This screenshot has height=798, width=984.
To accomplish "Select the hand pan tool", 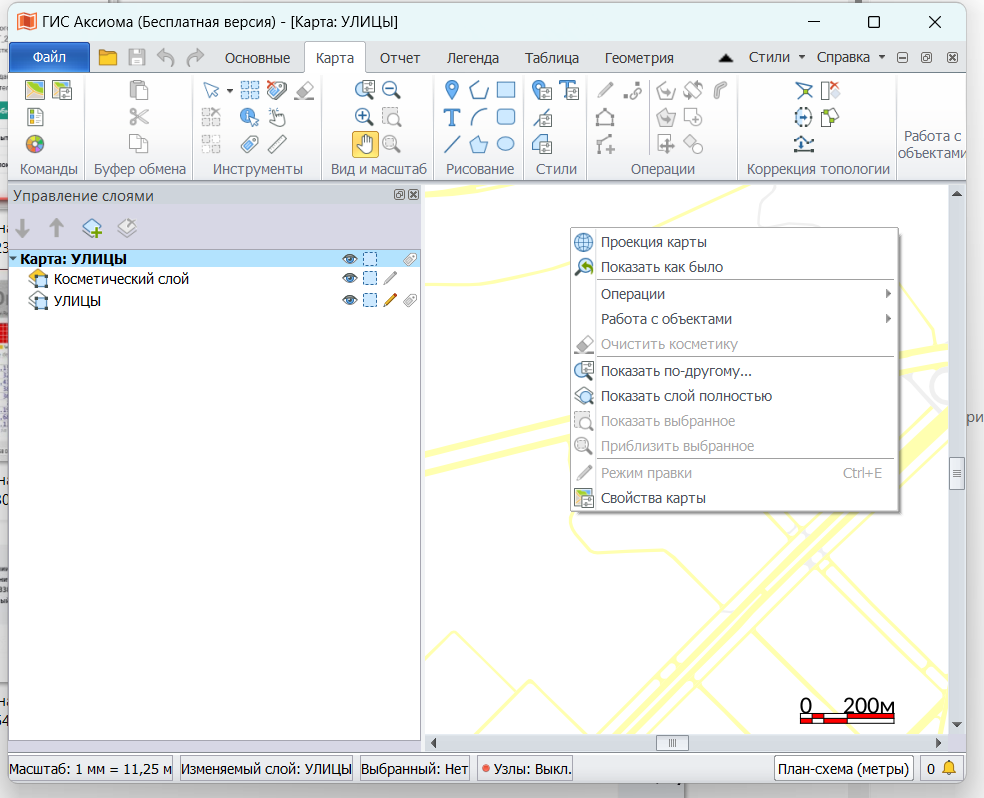I will point(365,144).
